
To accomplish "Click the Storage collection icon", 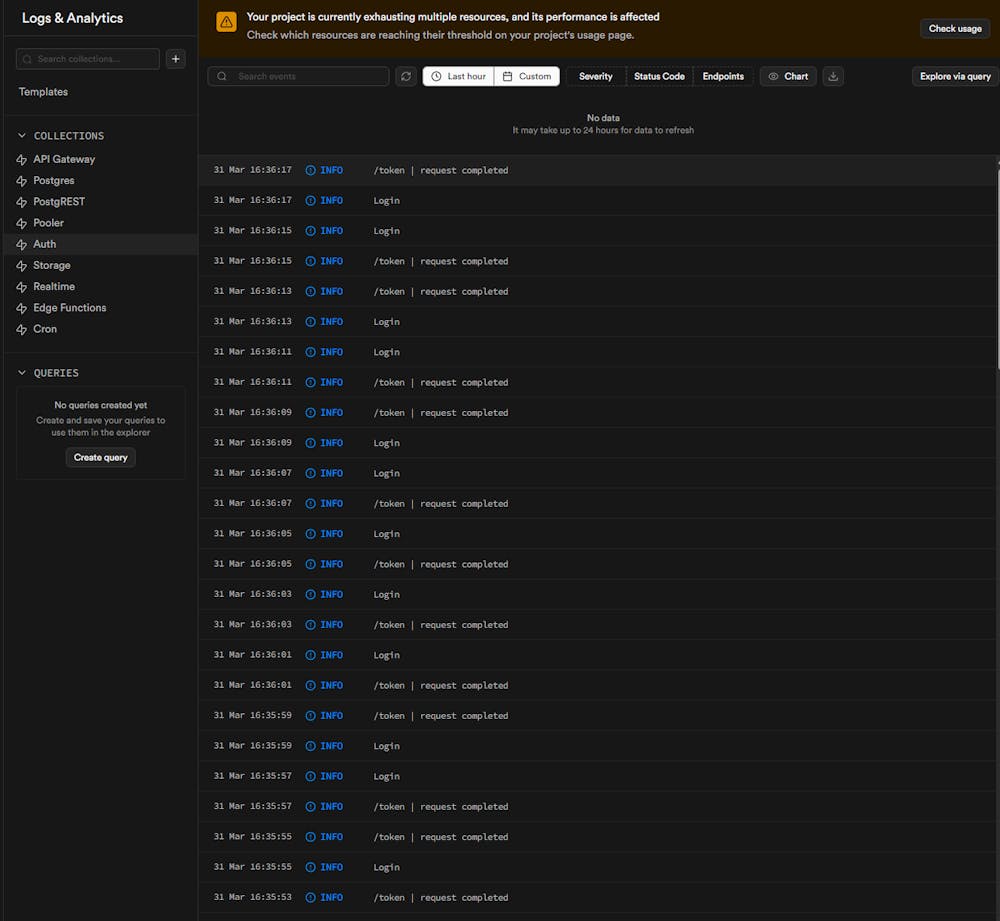I will [x=22, y=266].
